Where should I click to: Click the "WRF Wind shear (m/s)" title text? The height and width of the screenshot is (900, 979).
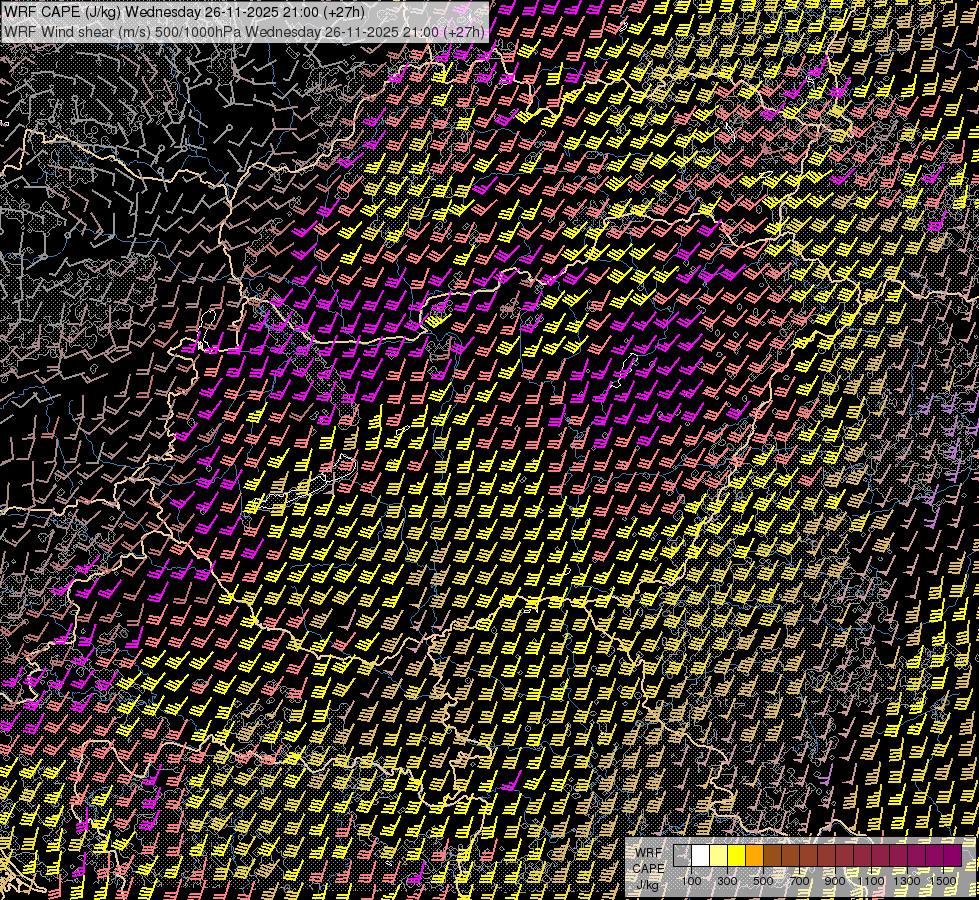point(76,31)
